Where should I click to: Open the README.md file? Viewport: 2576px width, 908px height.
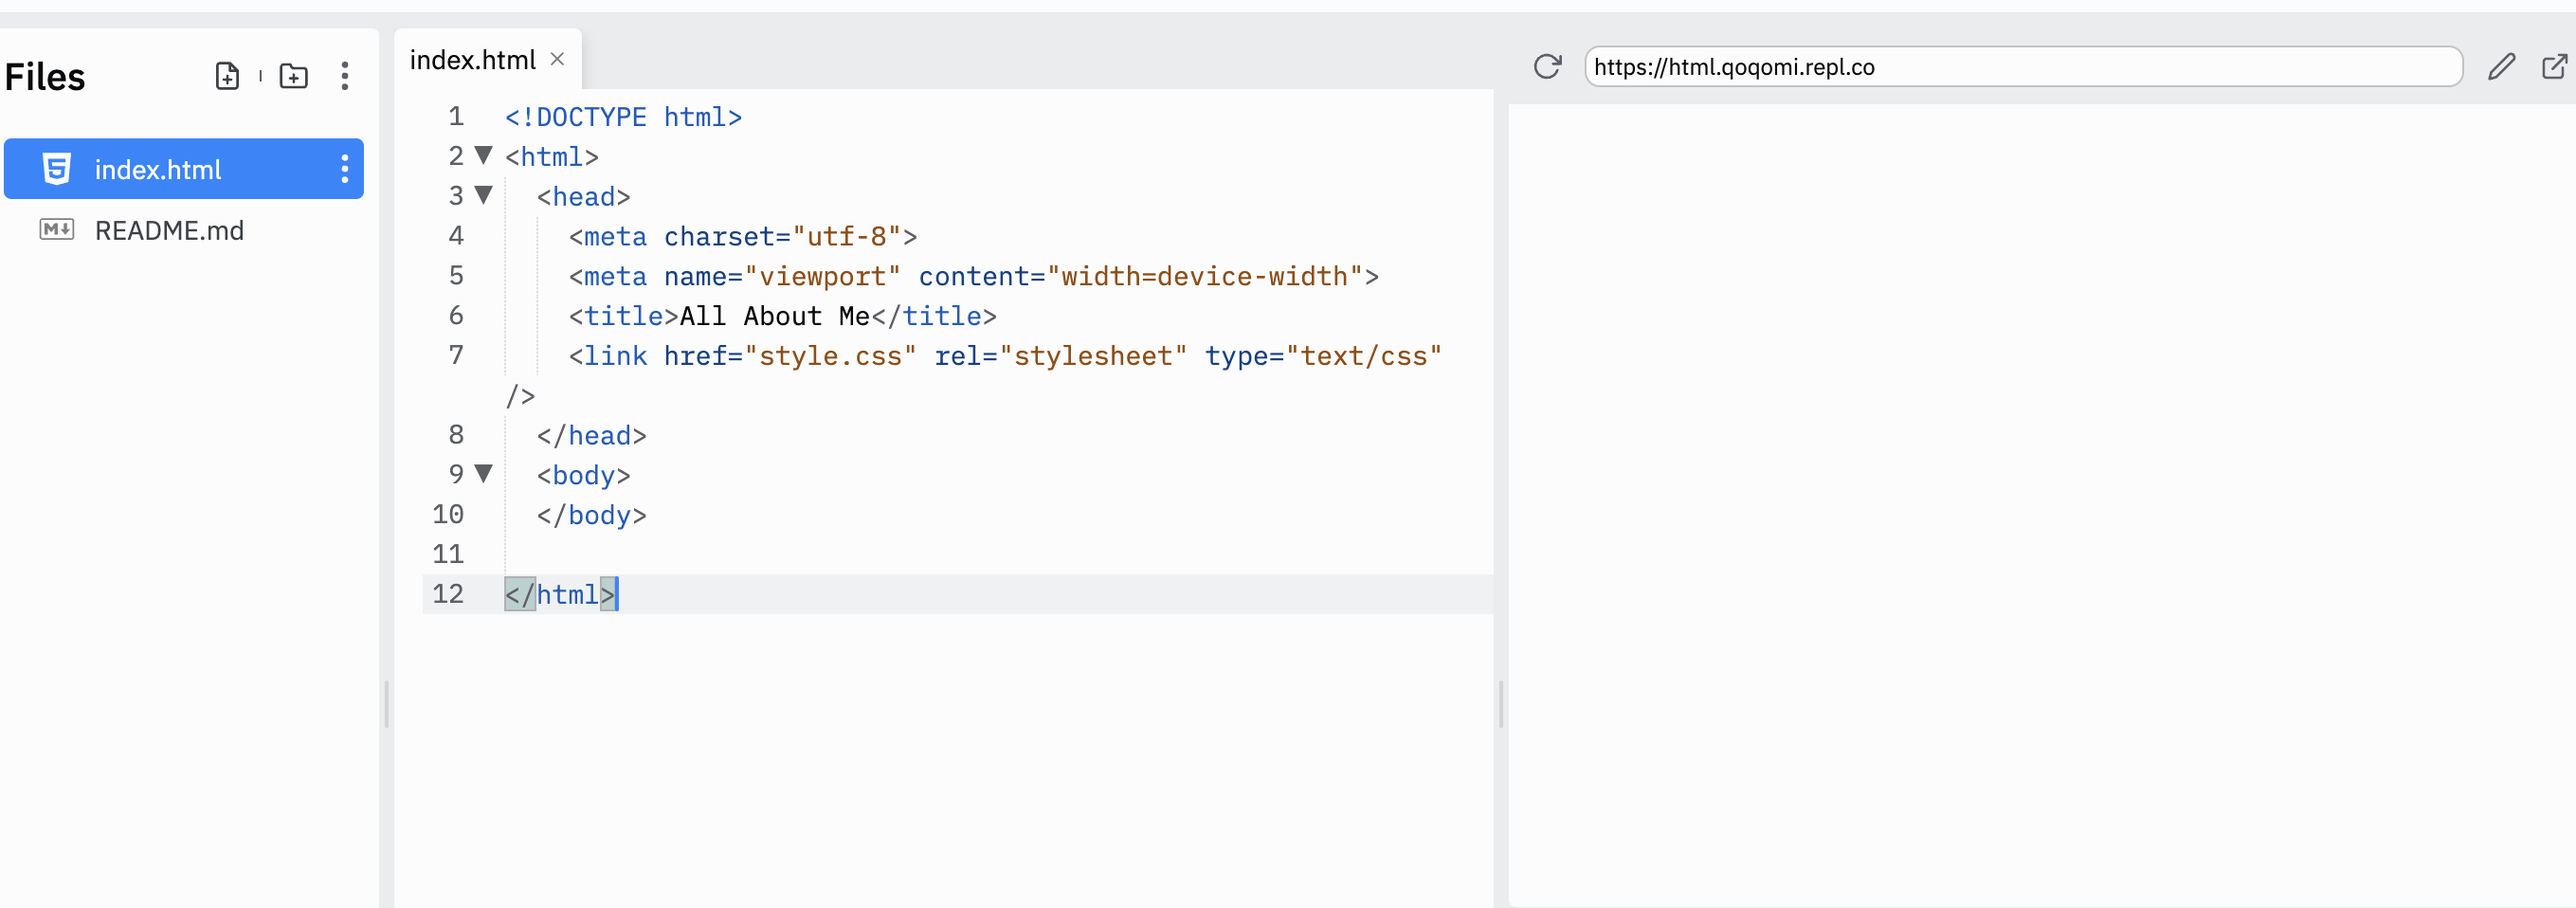point(170,230)
